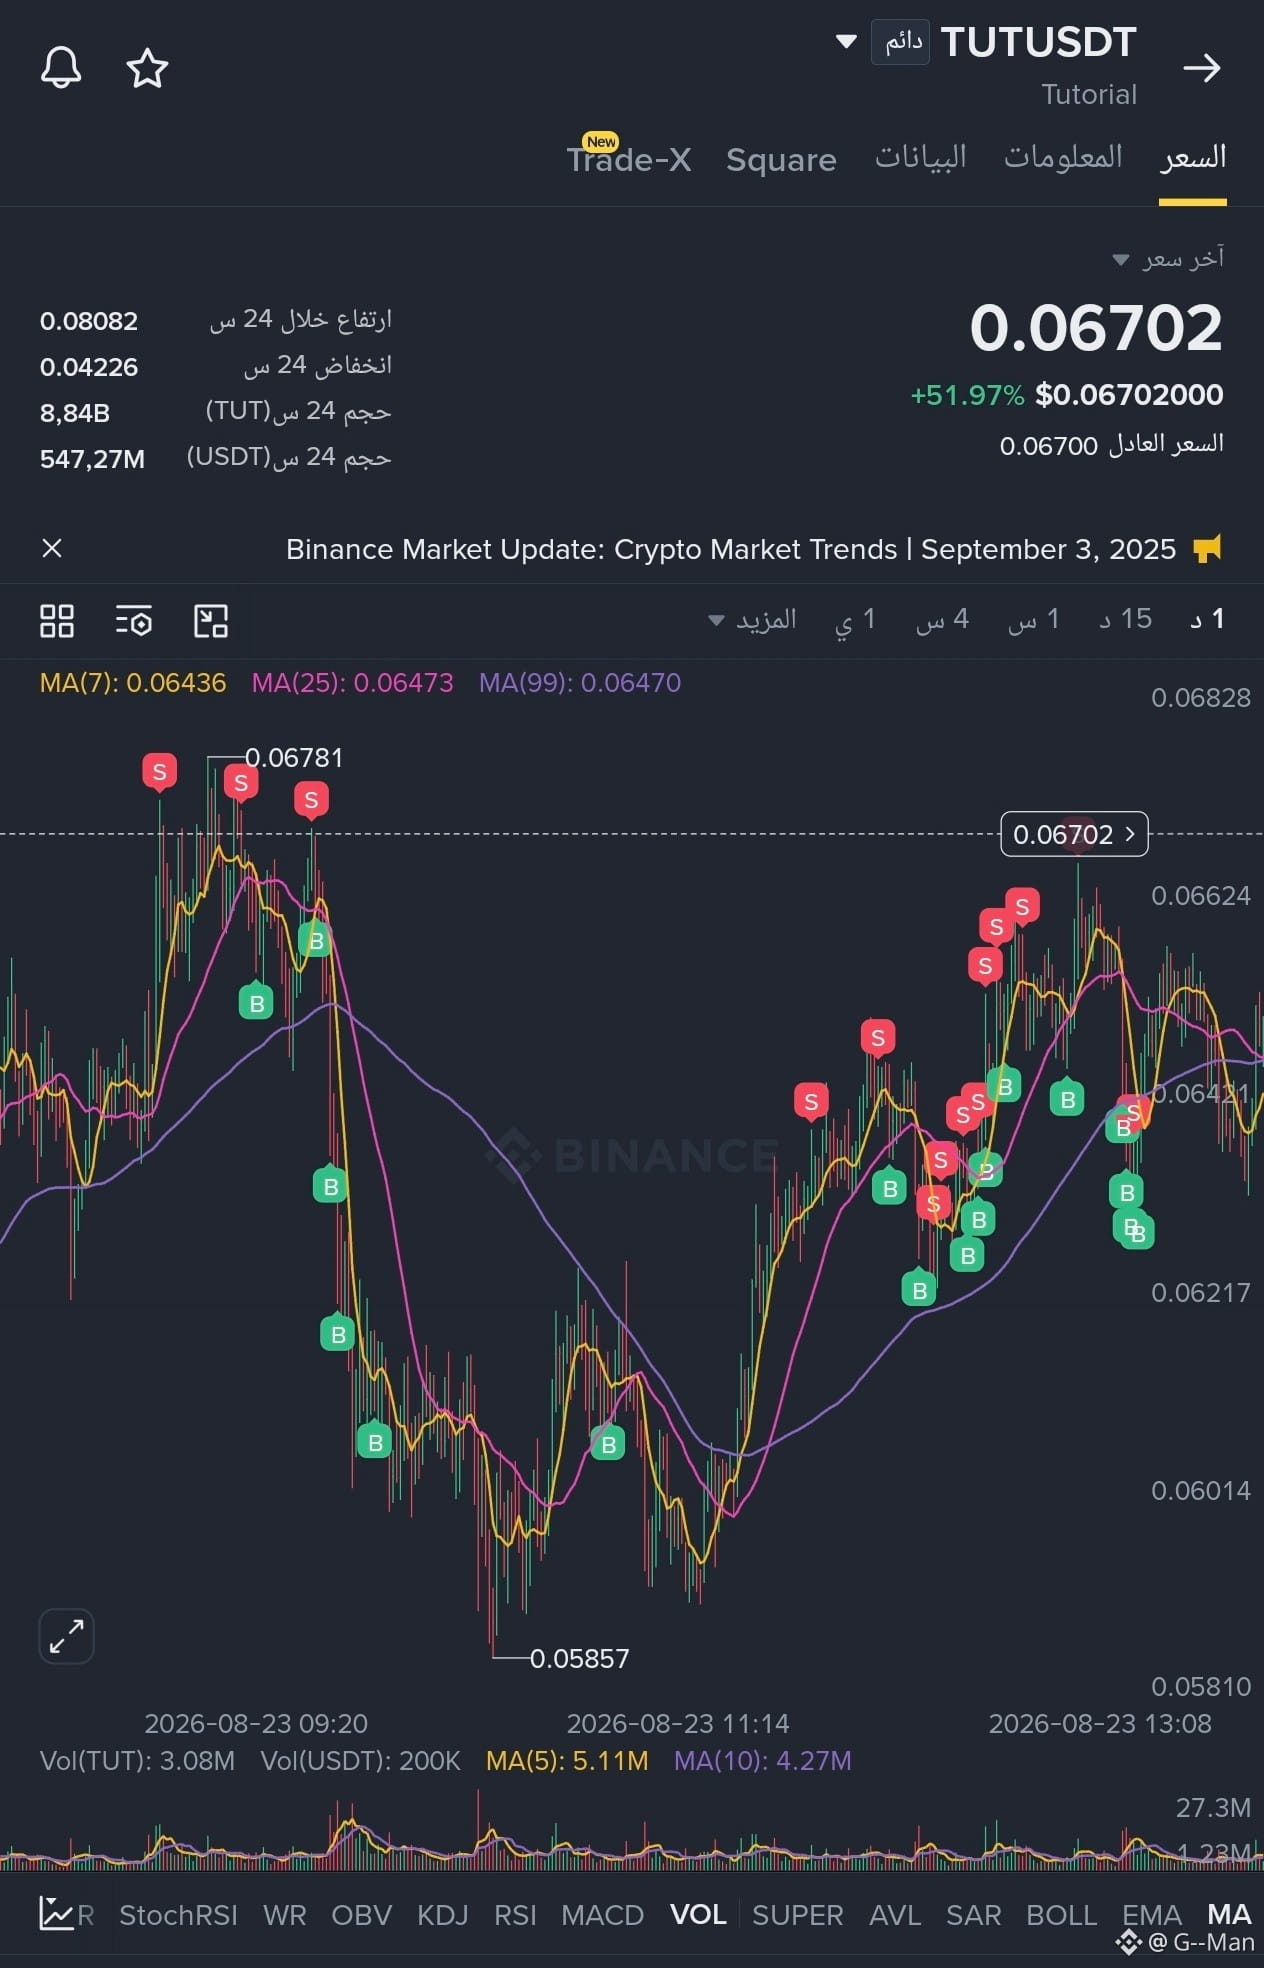Screen dimensions: 1264x1968
Task: Select the 4 س timeframe
Action: [942, 619]
